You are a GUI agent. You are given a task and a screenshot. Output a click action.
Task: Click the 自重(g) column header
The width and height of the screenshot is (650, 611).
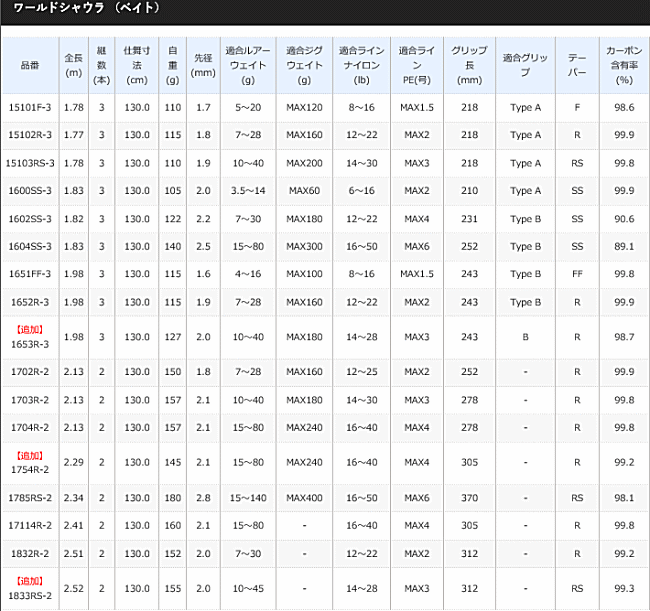click(x=172, y=65)
